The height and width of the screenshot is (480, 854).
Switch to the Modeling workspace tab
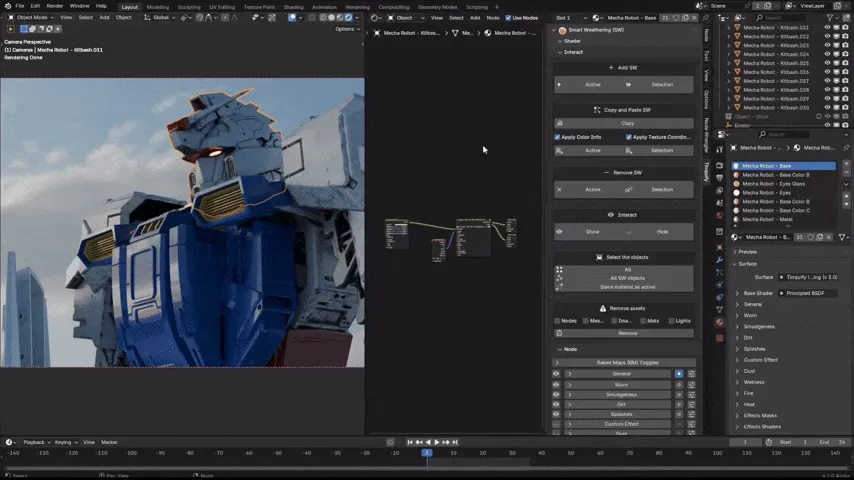point(158,7)
